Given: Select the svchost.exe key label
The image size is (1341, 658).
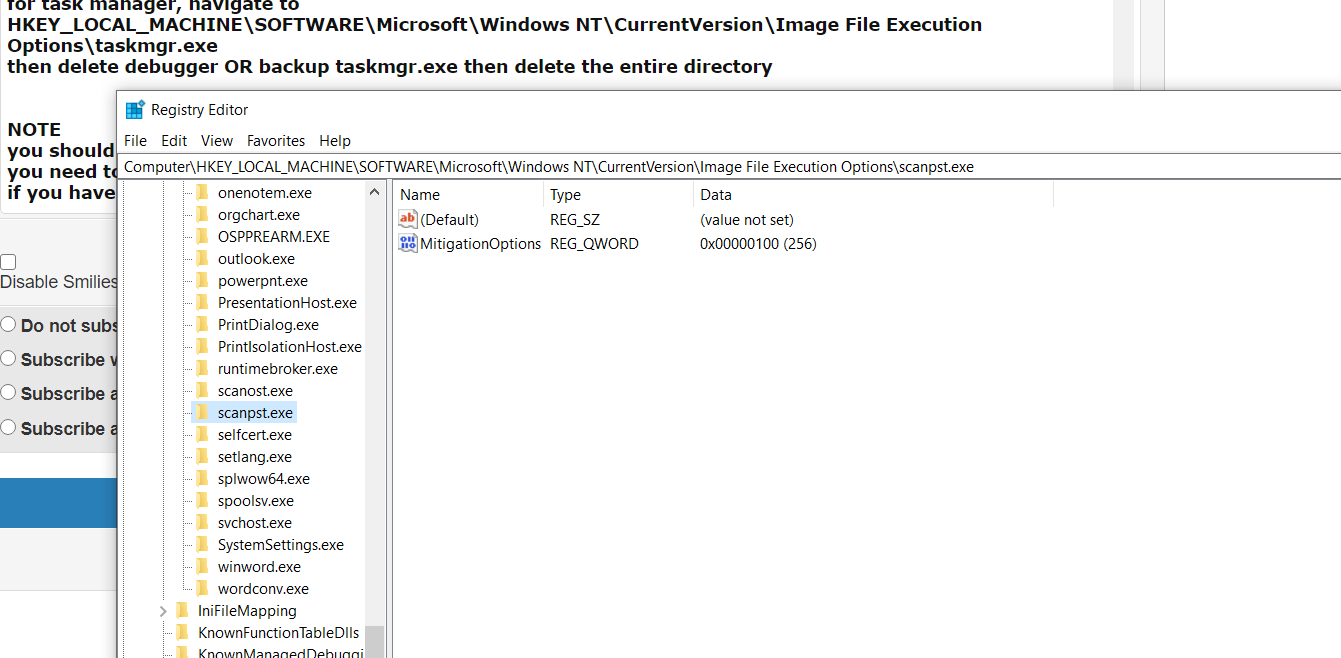Looking at the screenshot, I should point(255,523).
